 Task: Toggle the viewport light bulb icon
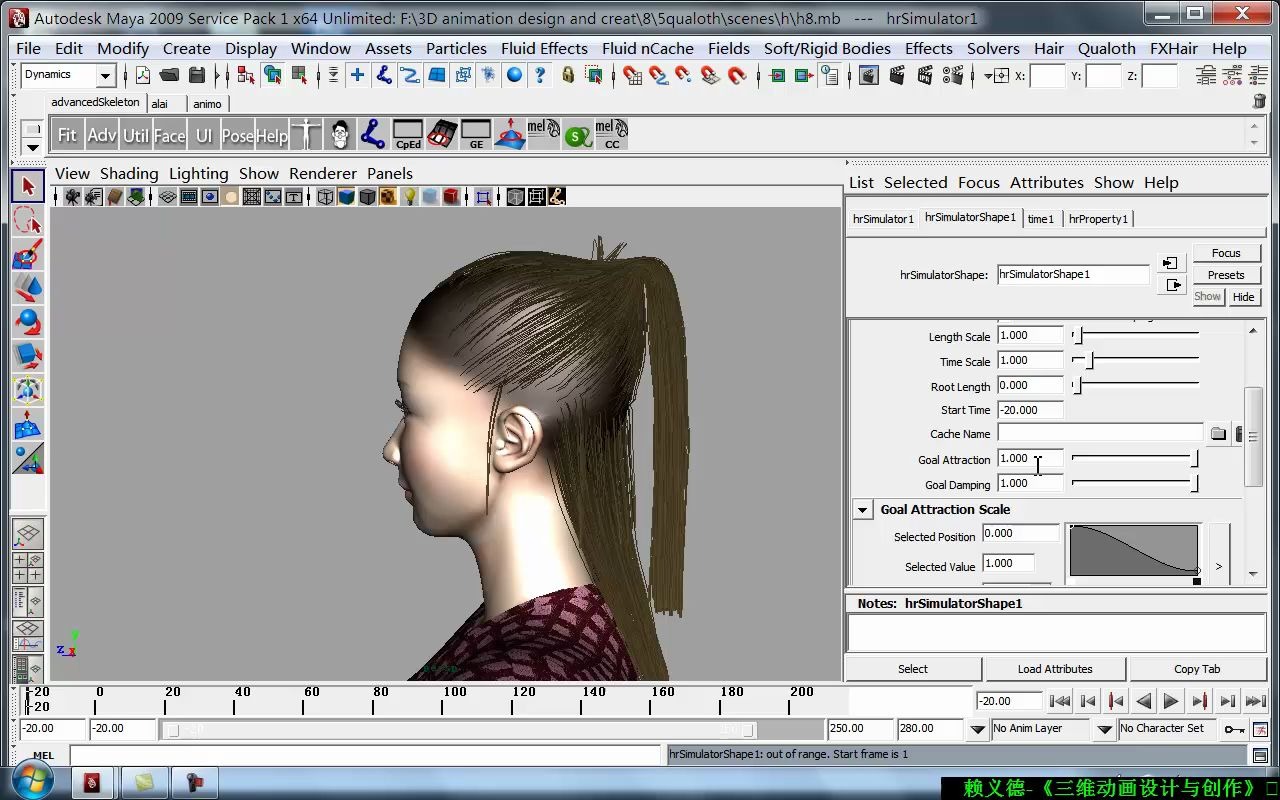point(409,197)
